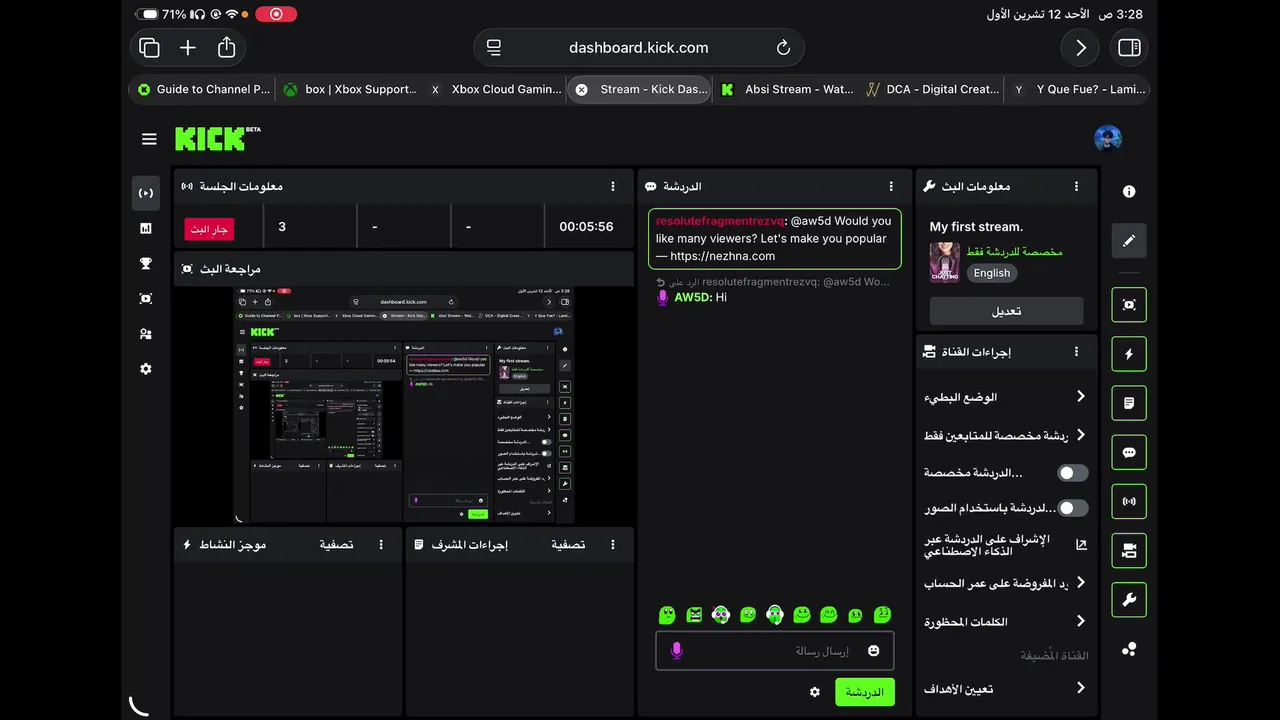Expand تعيين الأهداف set goals option
The width and height of the screenshot is (1280, 720).
tap(1004, 688)
